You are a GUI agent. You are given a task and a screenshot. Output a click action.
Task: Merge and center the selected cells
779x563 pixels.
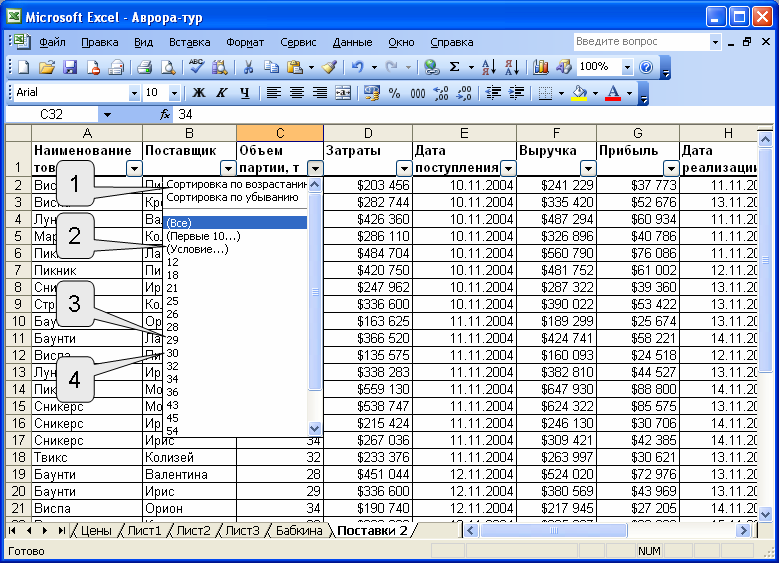click(x=343, y=92)
